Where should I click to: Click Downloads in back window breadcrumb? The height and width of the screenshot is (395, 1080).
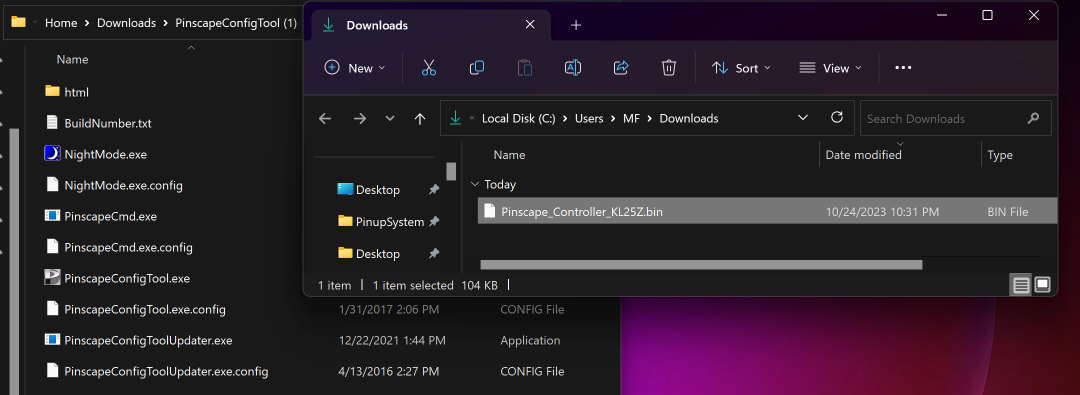pyautogui.click(x=126, y=23)
